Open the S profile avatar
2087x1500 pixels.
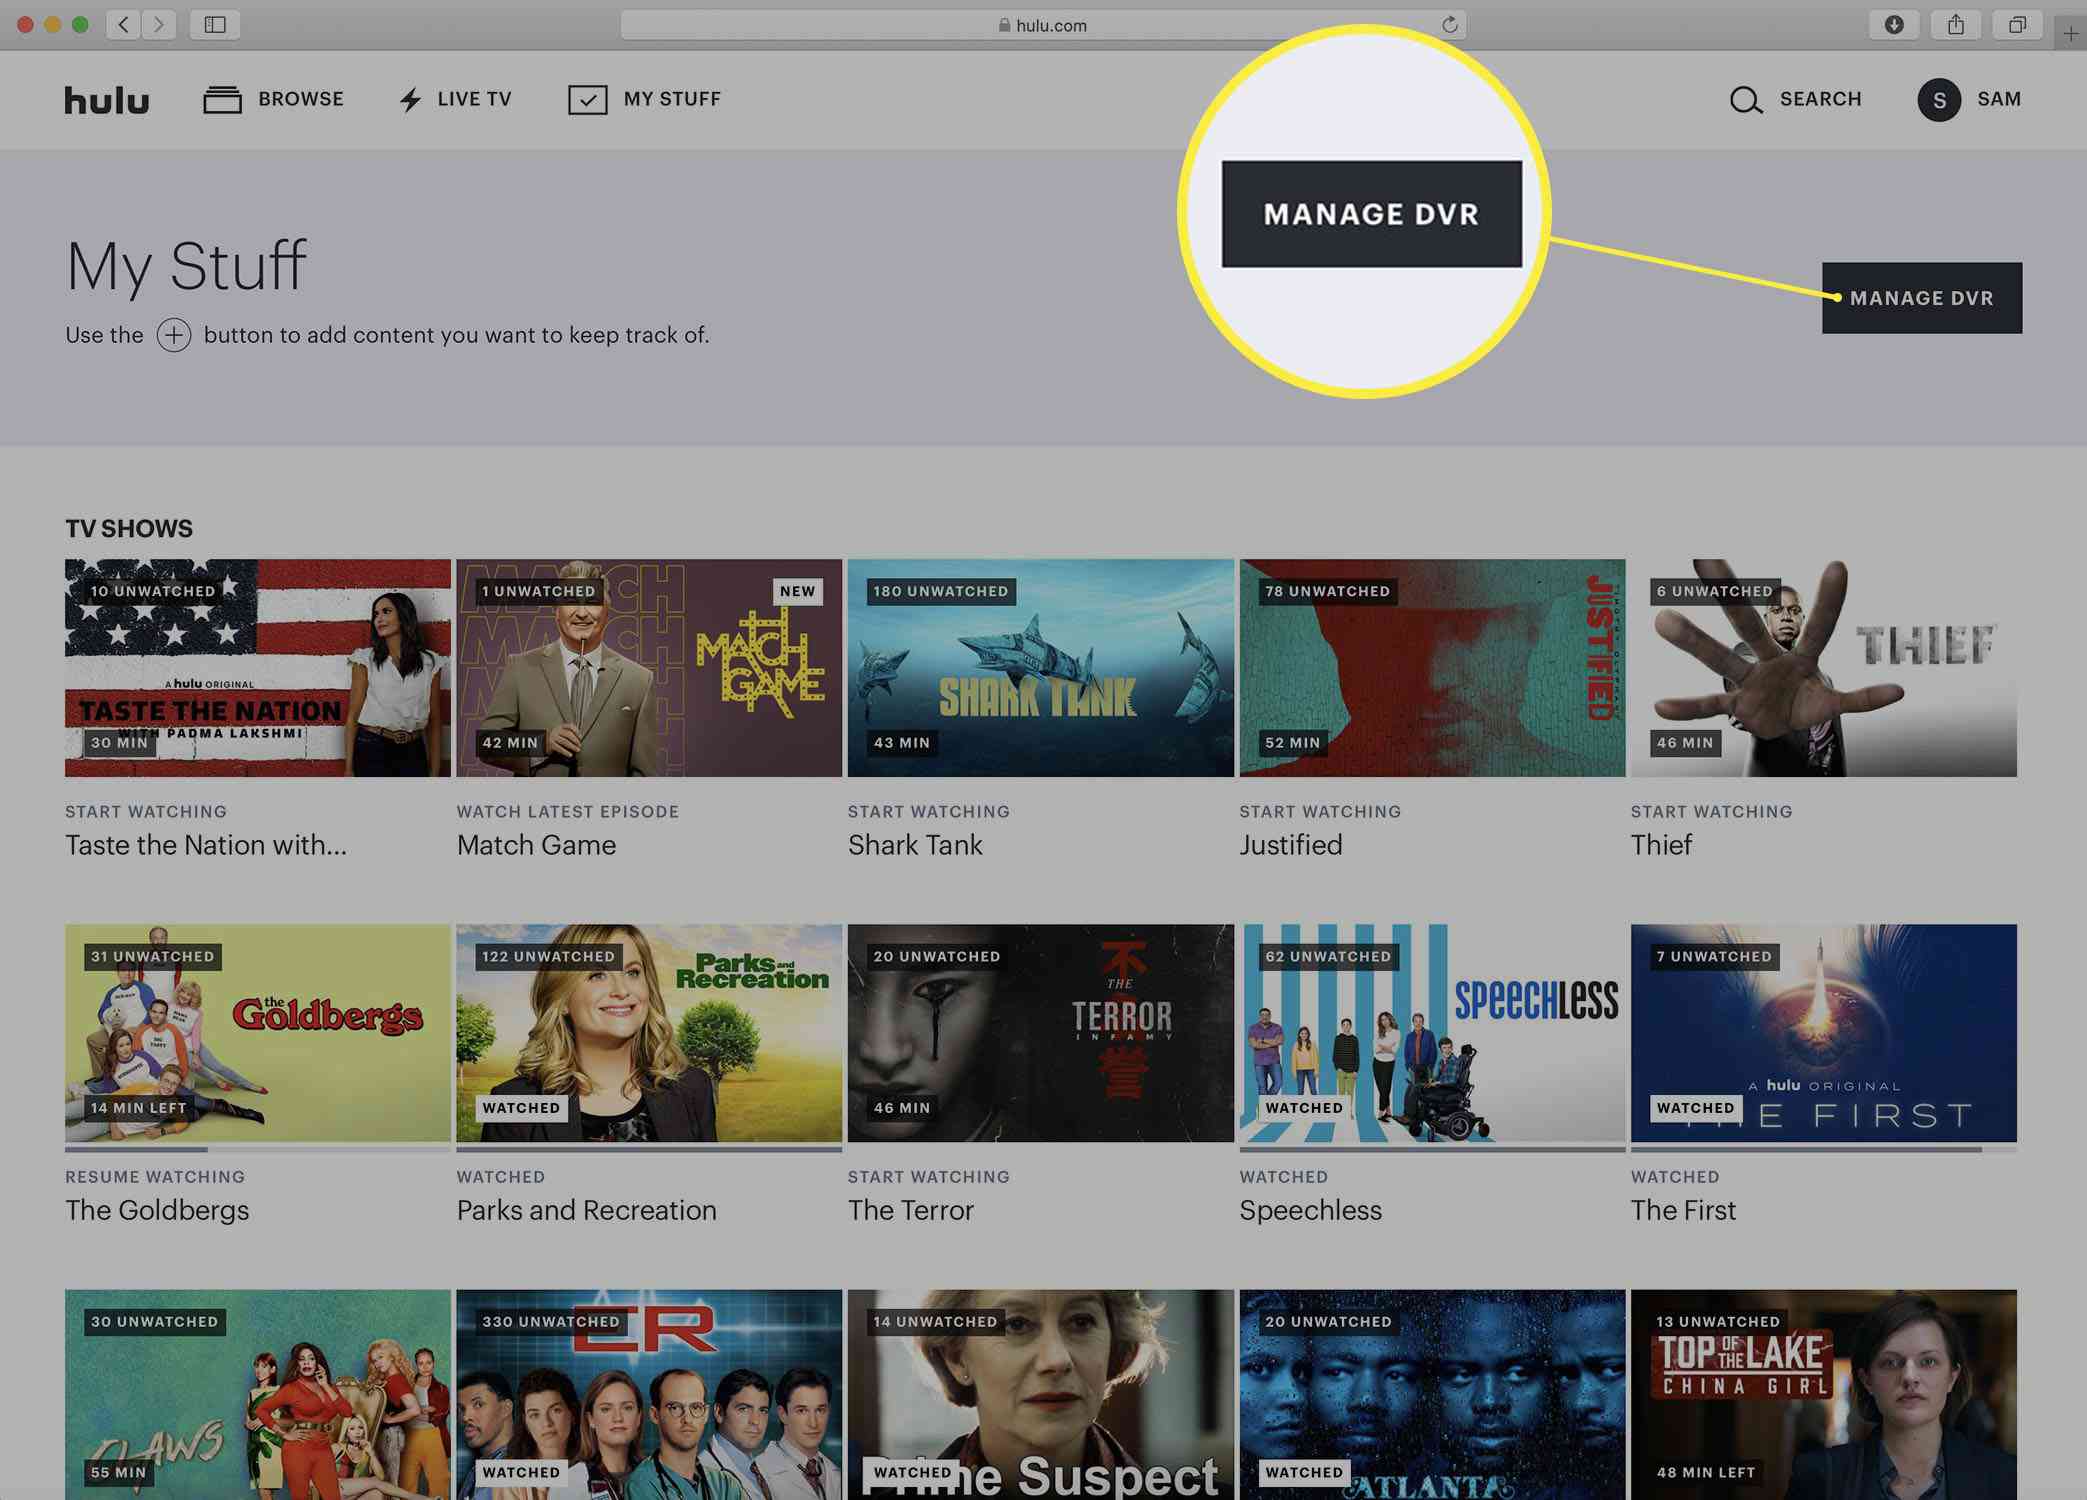(x=1939, y=100)
